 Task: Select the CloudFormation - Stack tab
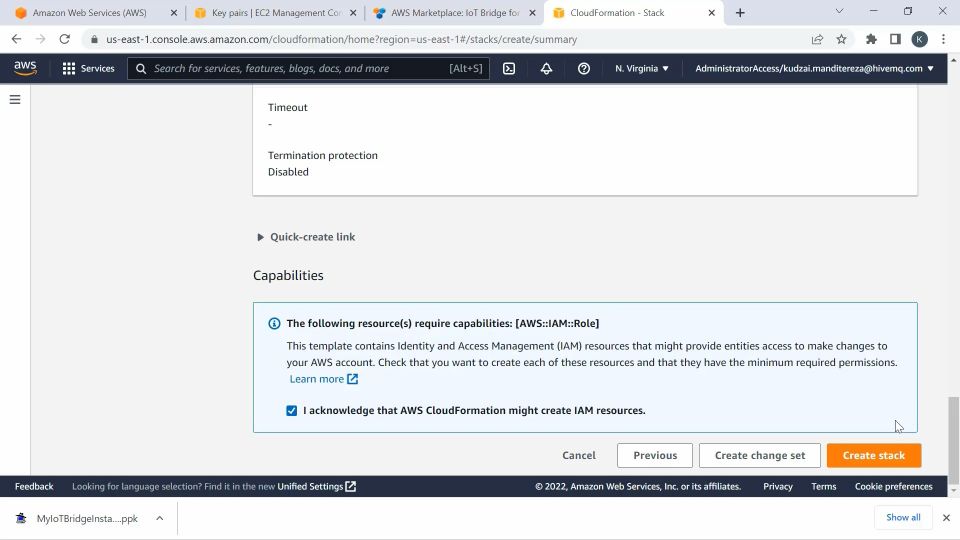pos(617,13)
